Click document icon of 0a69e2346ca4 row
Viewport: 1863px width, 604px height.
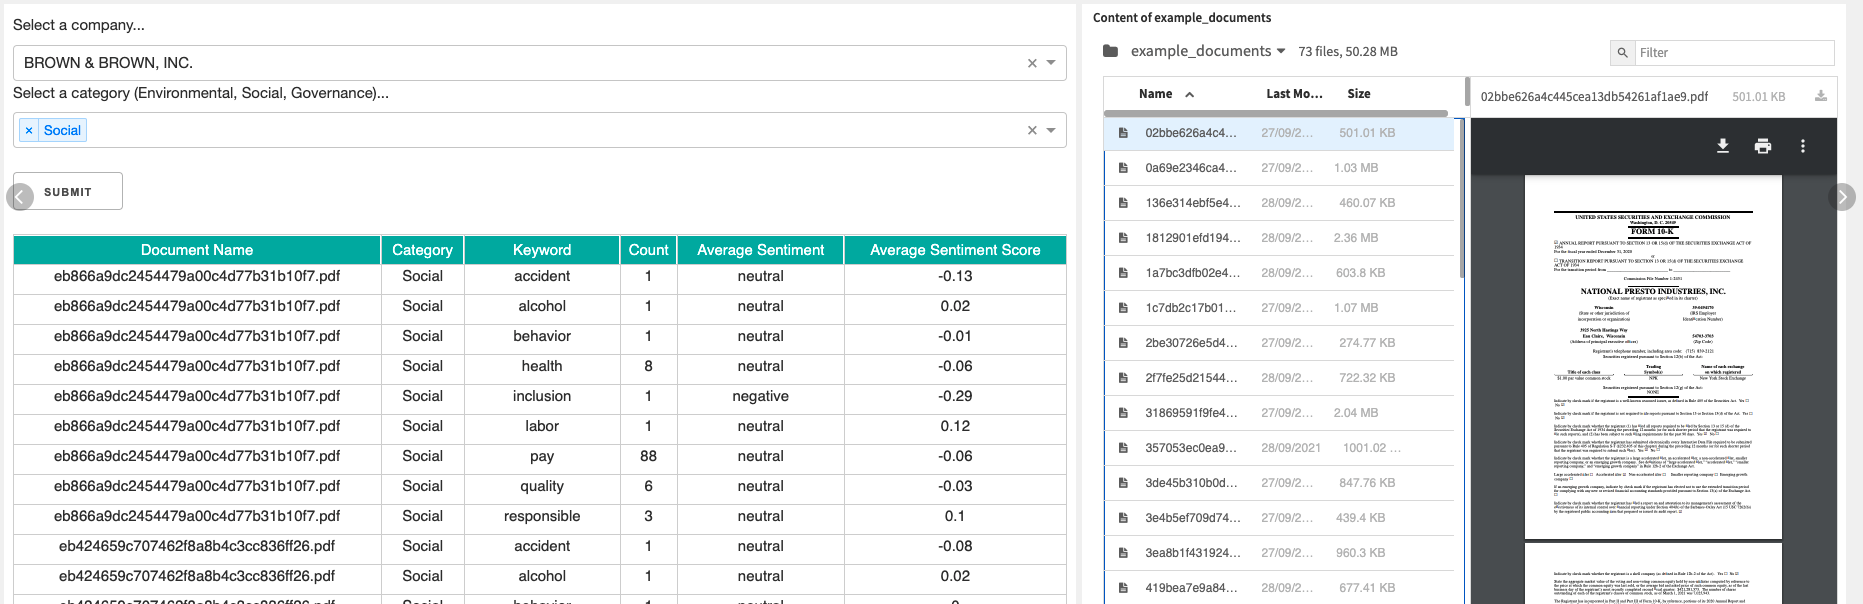tap(1123, 168)
